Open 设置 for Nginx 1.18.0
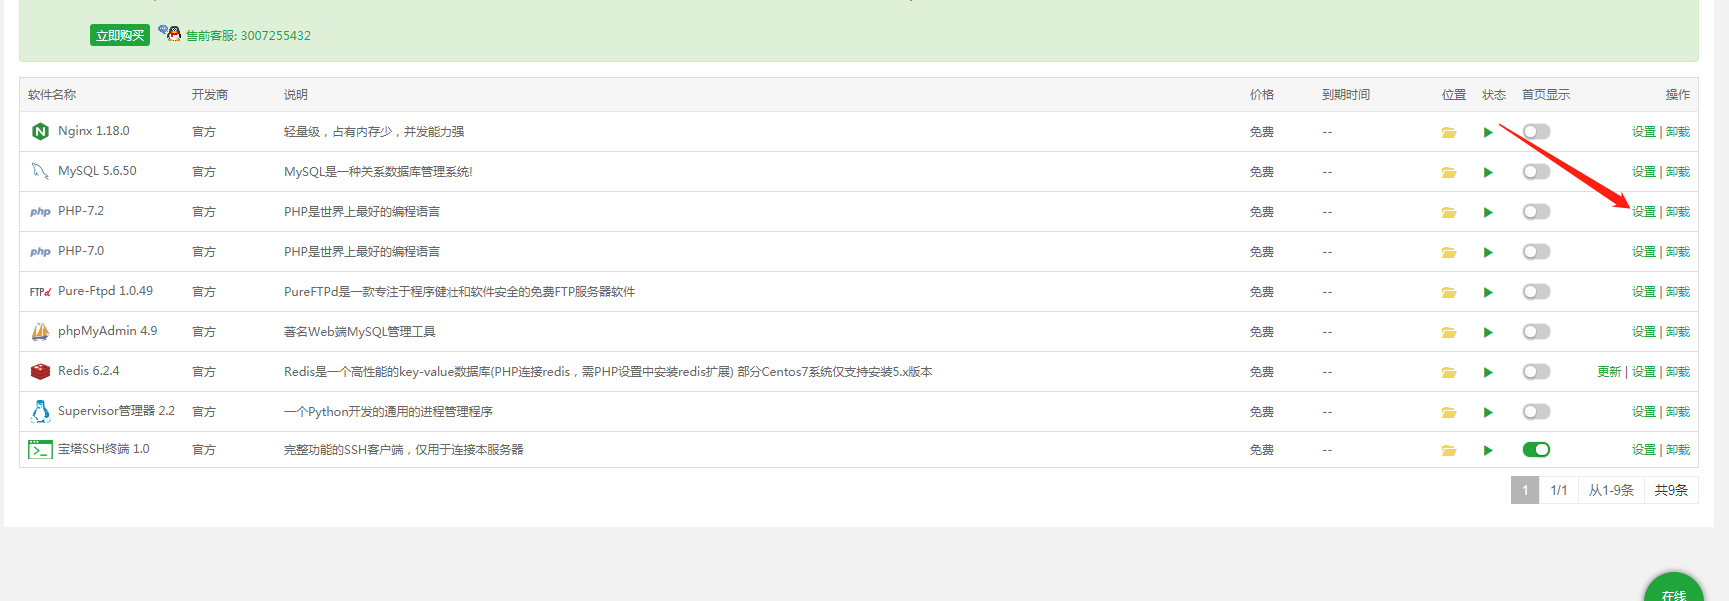 1644,132
